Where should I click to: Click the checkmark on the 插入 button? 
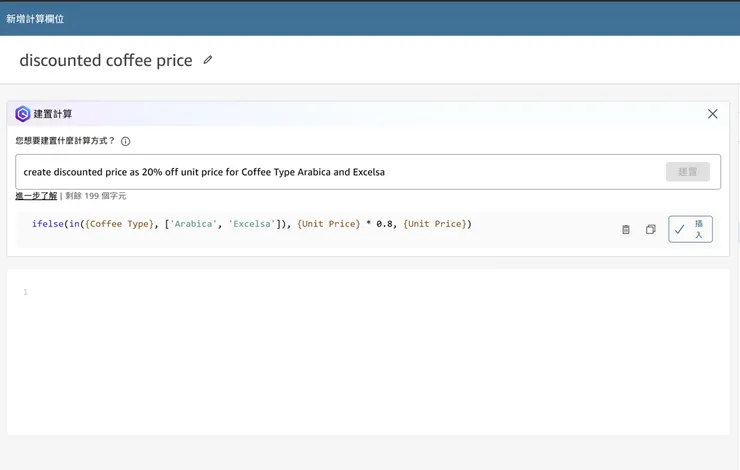coord(680,229)
